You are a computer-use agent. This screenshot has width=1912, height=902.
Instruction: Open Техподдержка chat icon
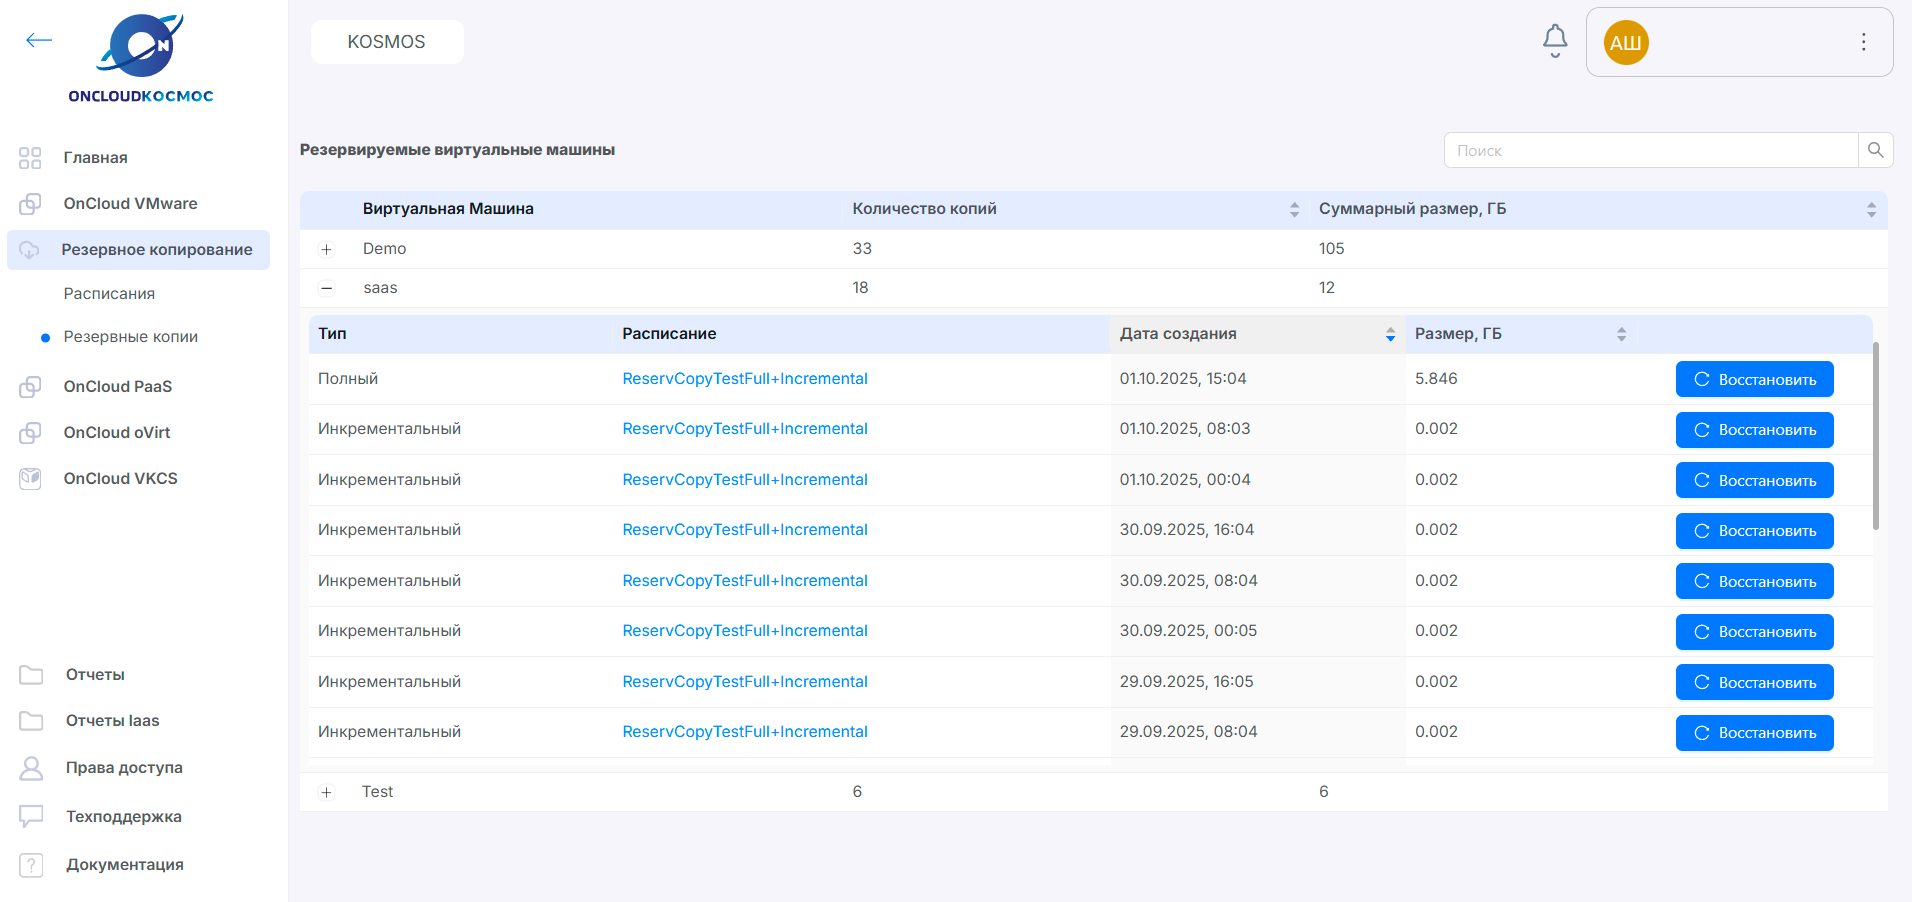(31, 816)
